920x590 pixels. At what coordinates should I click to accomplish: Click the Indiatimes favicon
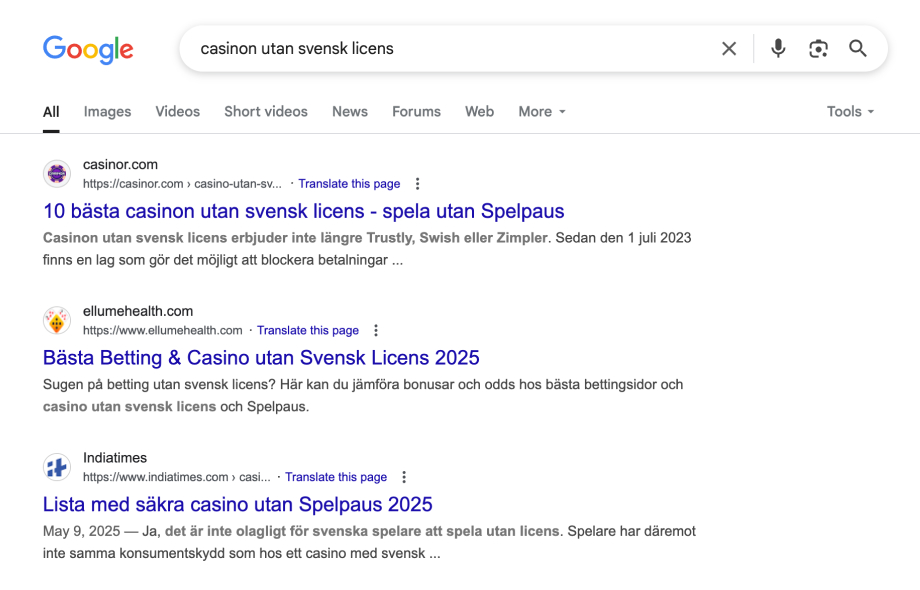(x=57, y=466)
